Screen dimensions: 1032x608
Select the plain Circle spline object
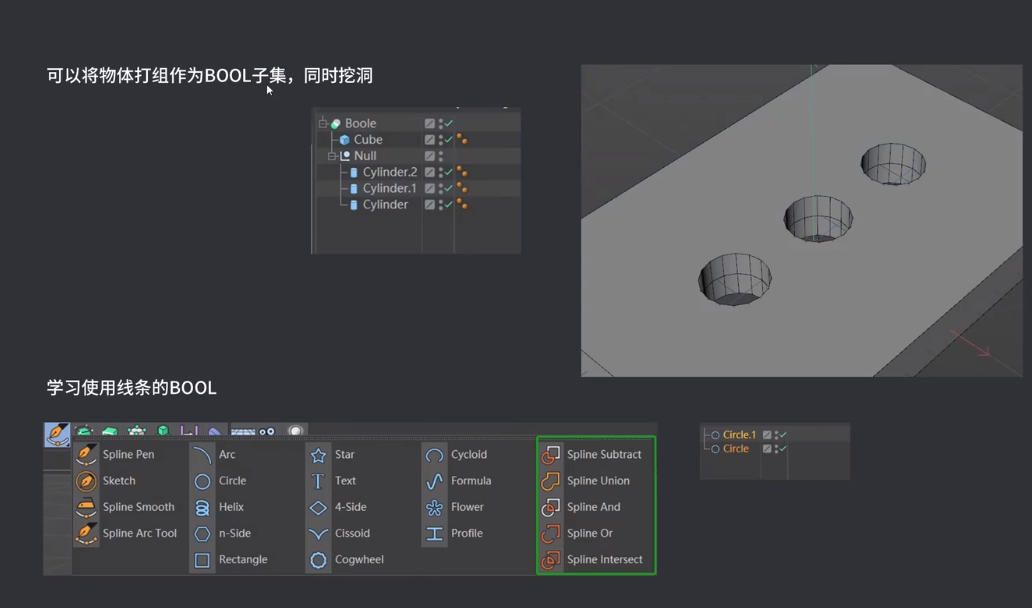pyautogui.click(x=735, y=449)
